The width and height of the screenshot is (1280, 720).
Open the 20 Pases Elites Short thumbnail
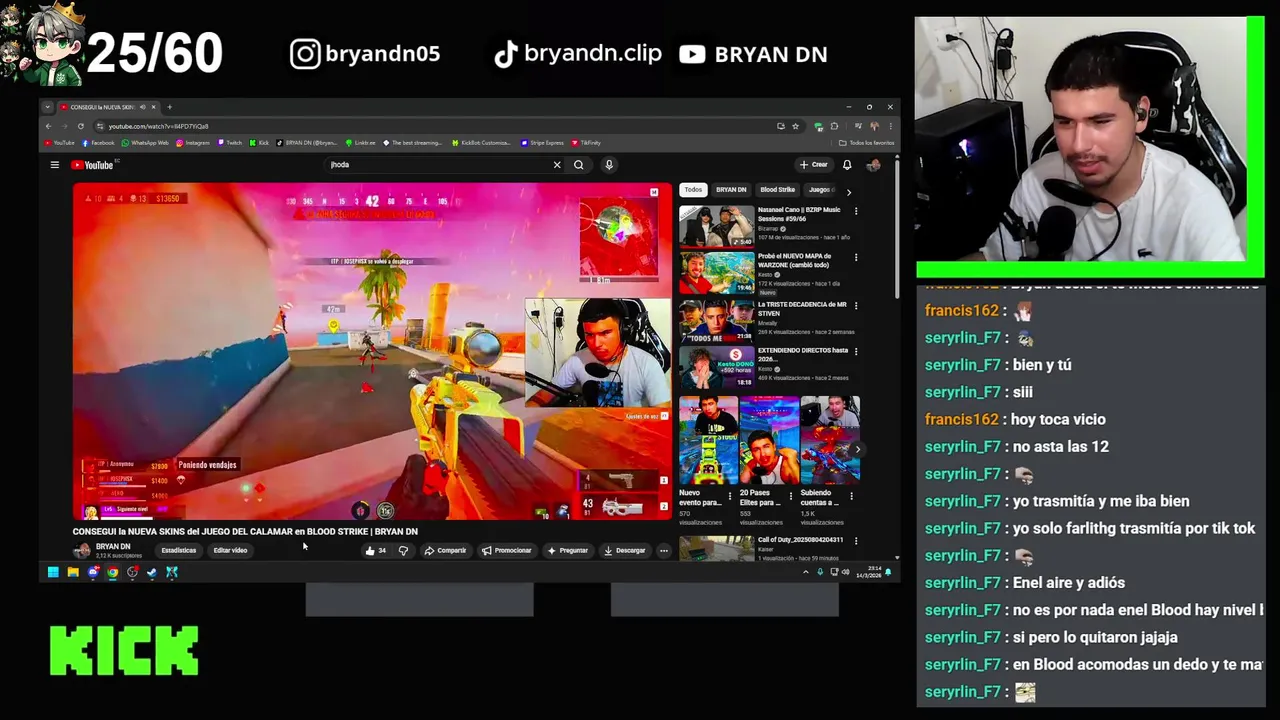[769, 440]
